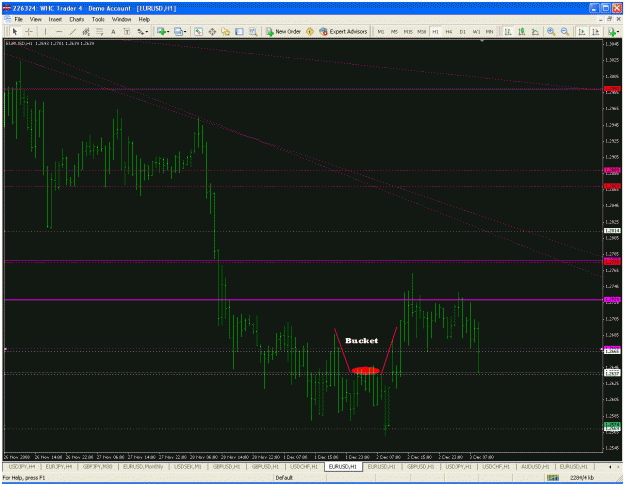Activate the crosshair tool
The image size is (625, 484).
29,31
